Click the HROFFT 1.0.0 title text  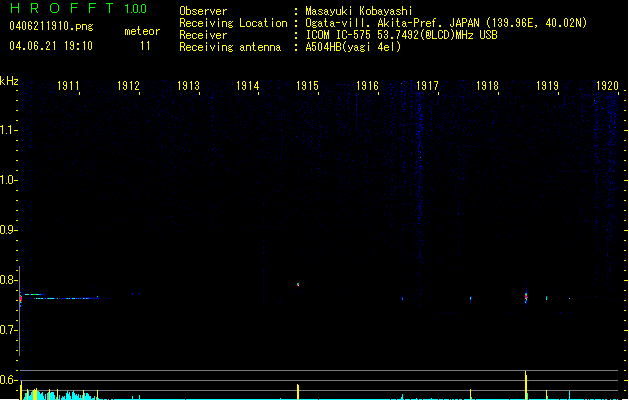(79, 8)
